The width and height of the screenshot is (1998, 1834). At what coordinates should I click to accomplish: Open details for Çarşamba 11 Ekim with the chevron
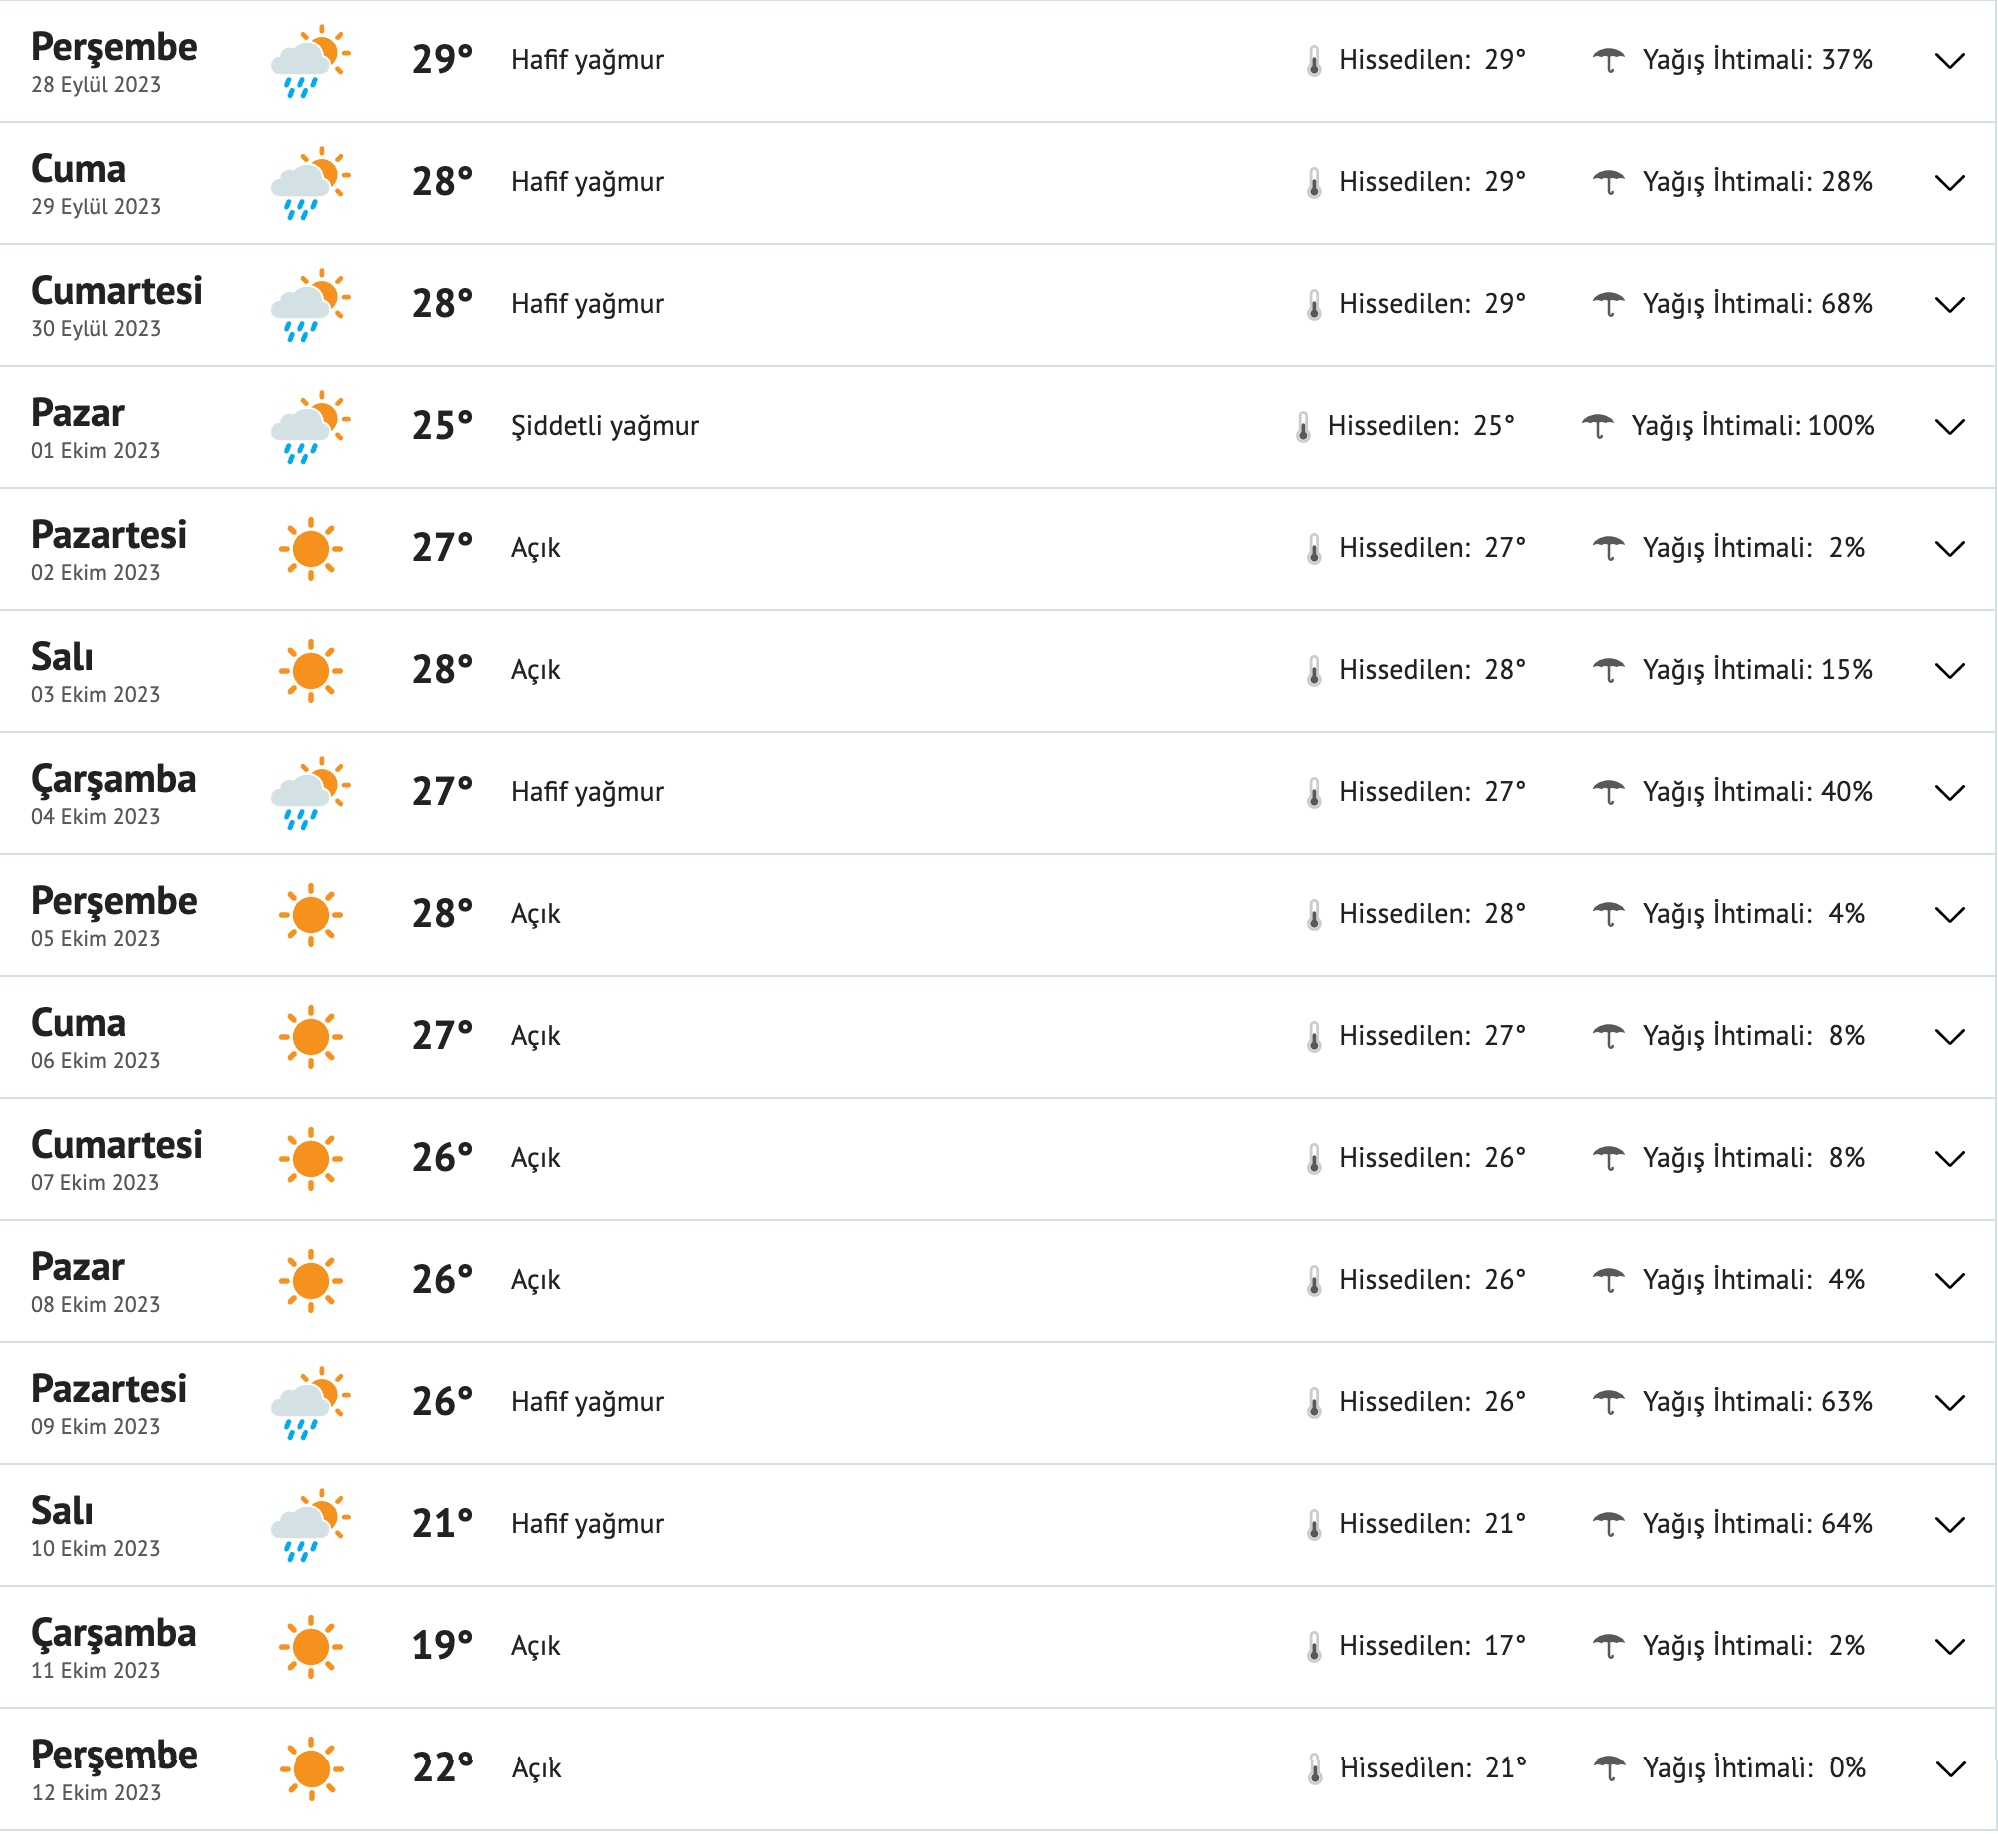pos(1948,1645)
